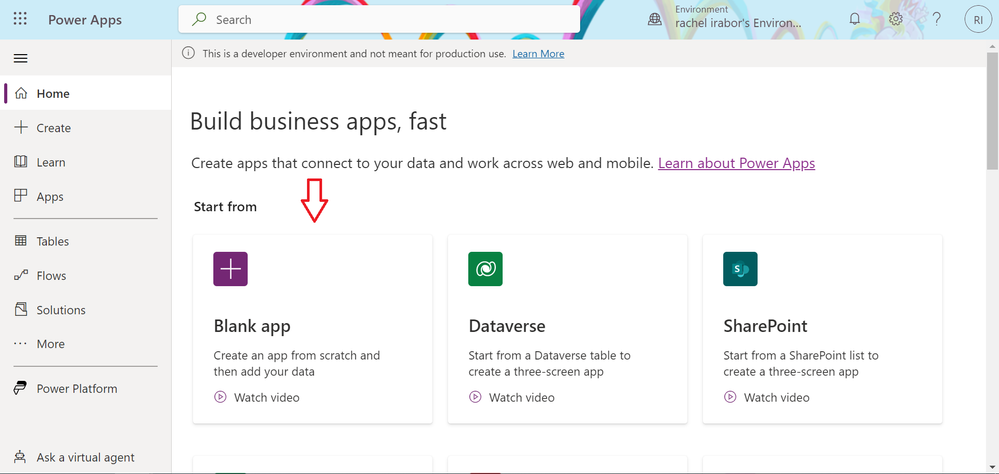Open the Help question mark icon
The image size is (999, 474).
pyautogui.click(x=937, y=20)
